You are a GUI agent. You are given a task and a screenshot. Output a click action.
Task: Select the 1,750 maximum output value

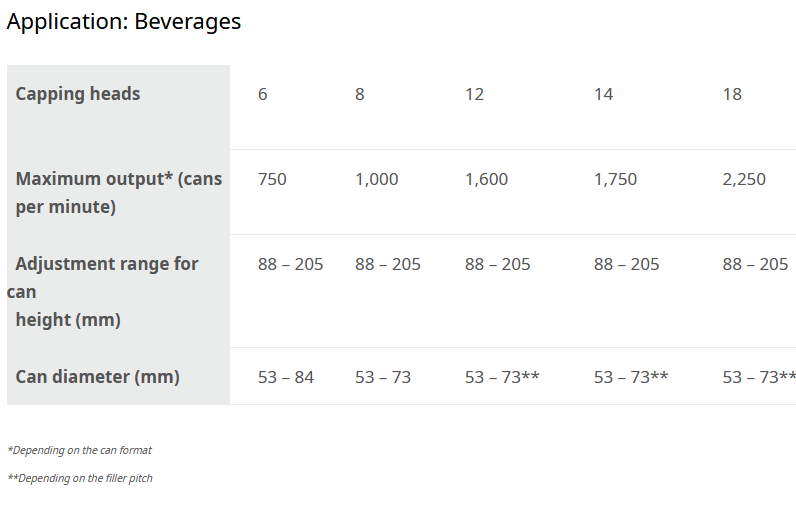(616, 180)
